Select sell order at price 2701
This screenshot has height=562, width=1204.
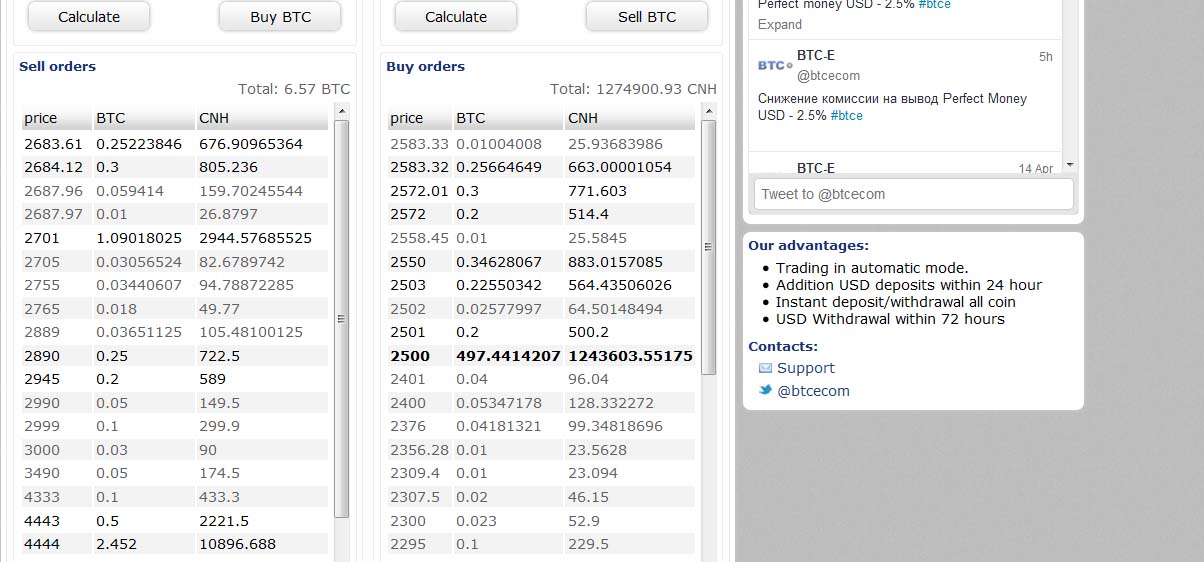pos(175,238)
